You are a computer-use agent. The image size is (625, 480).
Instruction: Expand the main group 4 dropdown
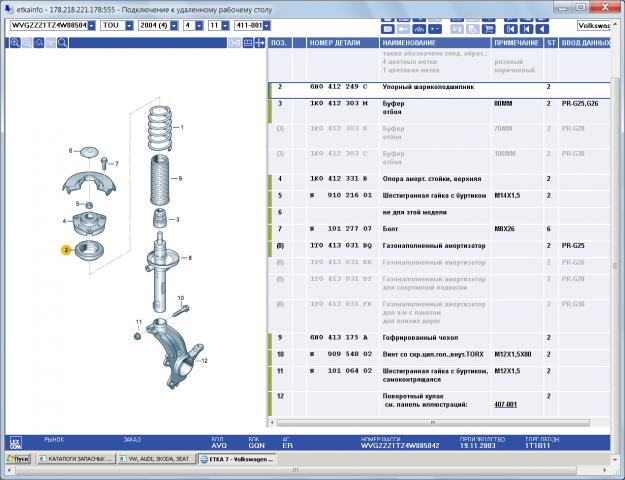[x=199, y=26]
